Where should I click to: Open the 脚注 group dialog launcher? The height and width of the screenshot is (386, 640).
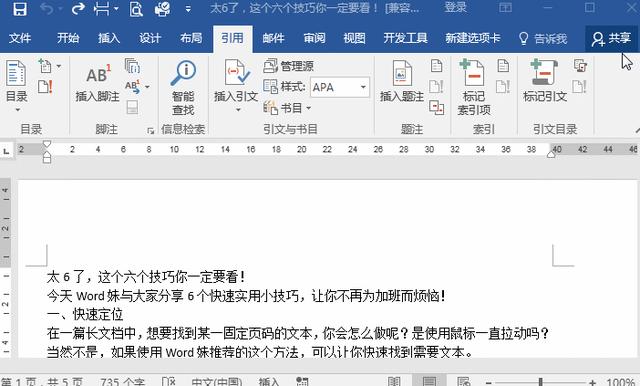point(151,131)
